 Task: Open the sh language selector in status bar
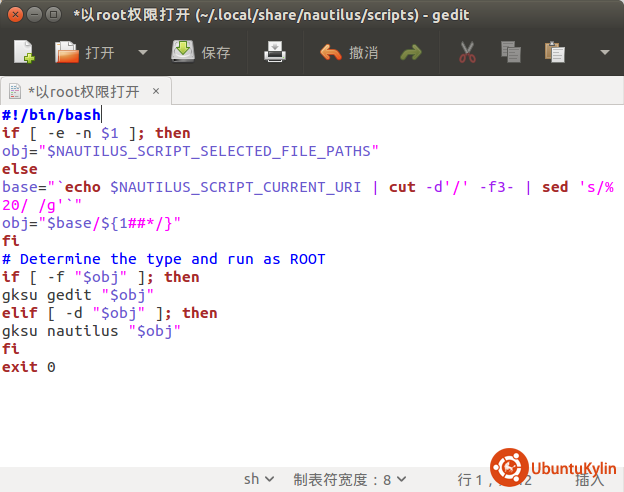[259, 479]
